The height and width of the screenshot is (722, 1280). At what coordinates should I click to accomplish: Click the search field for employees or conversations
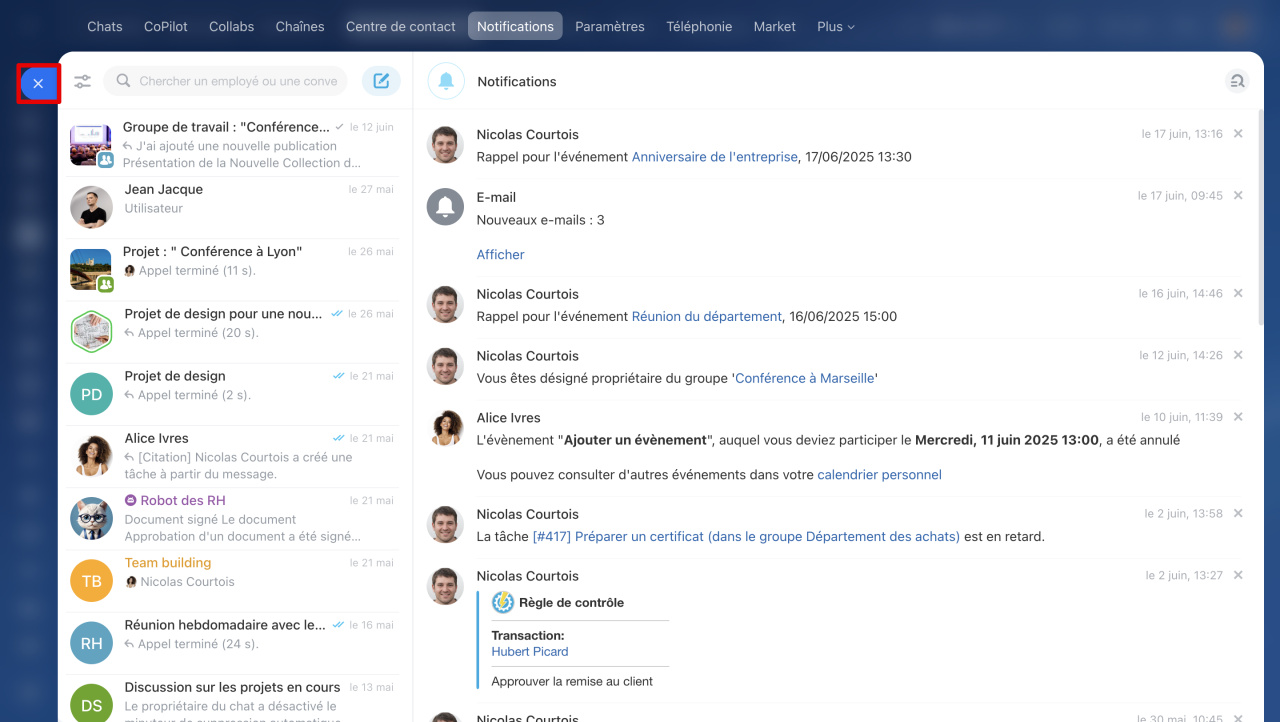click(226, 81)
